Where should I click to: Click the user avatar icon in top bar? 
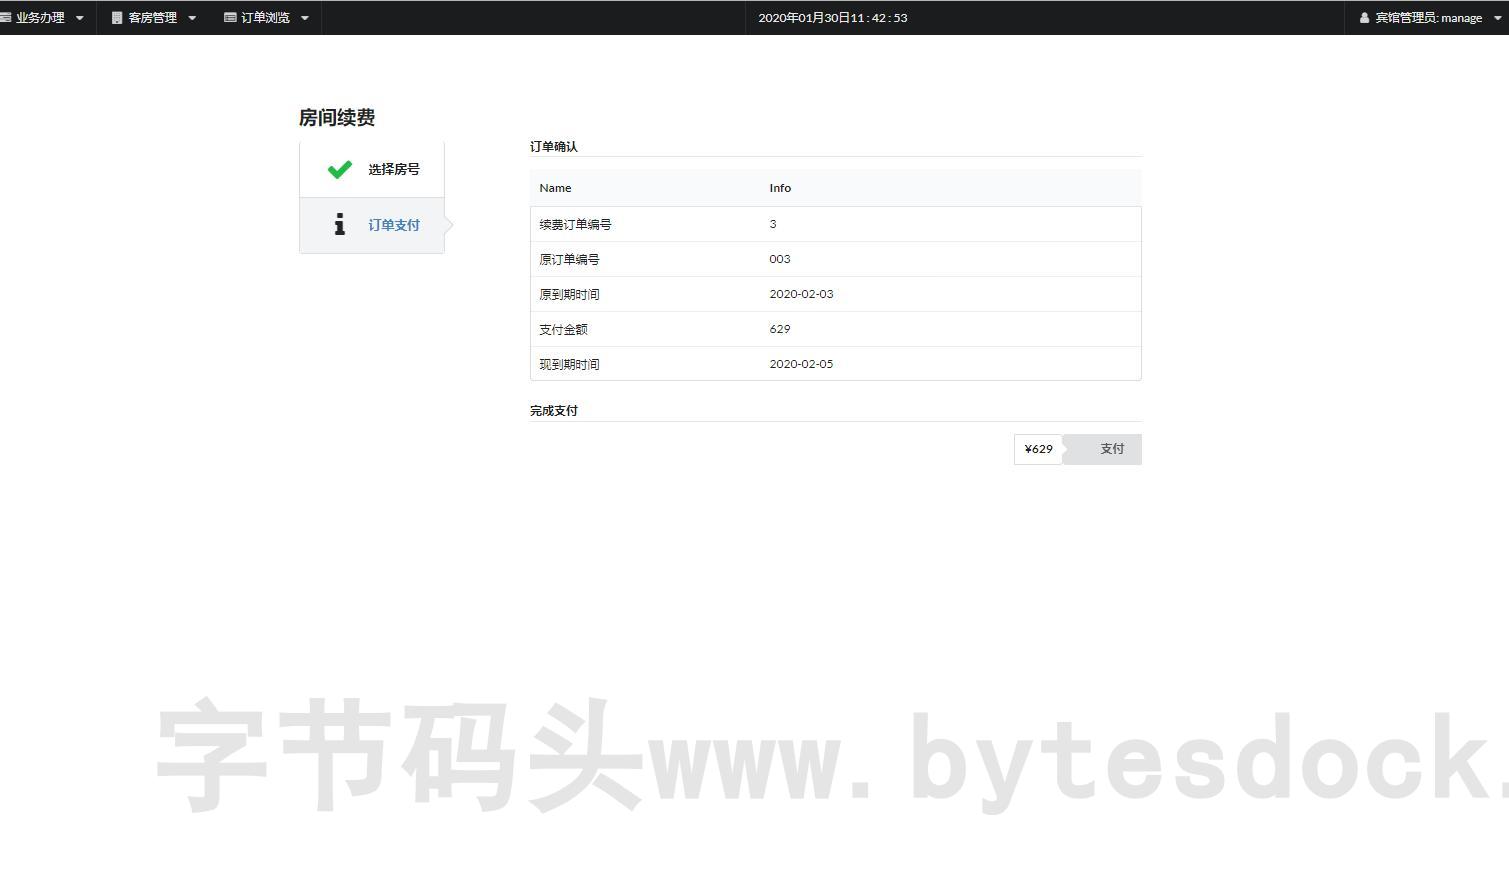1364,17
